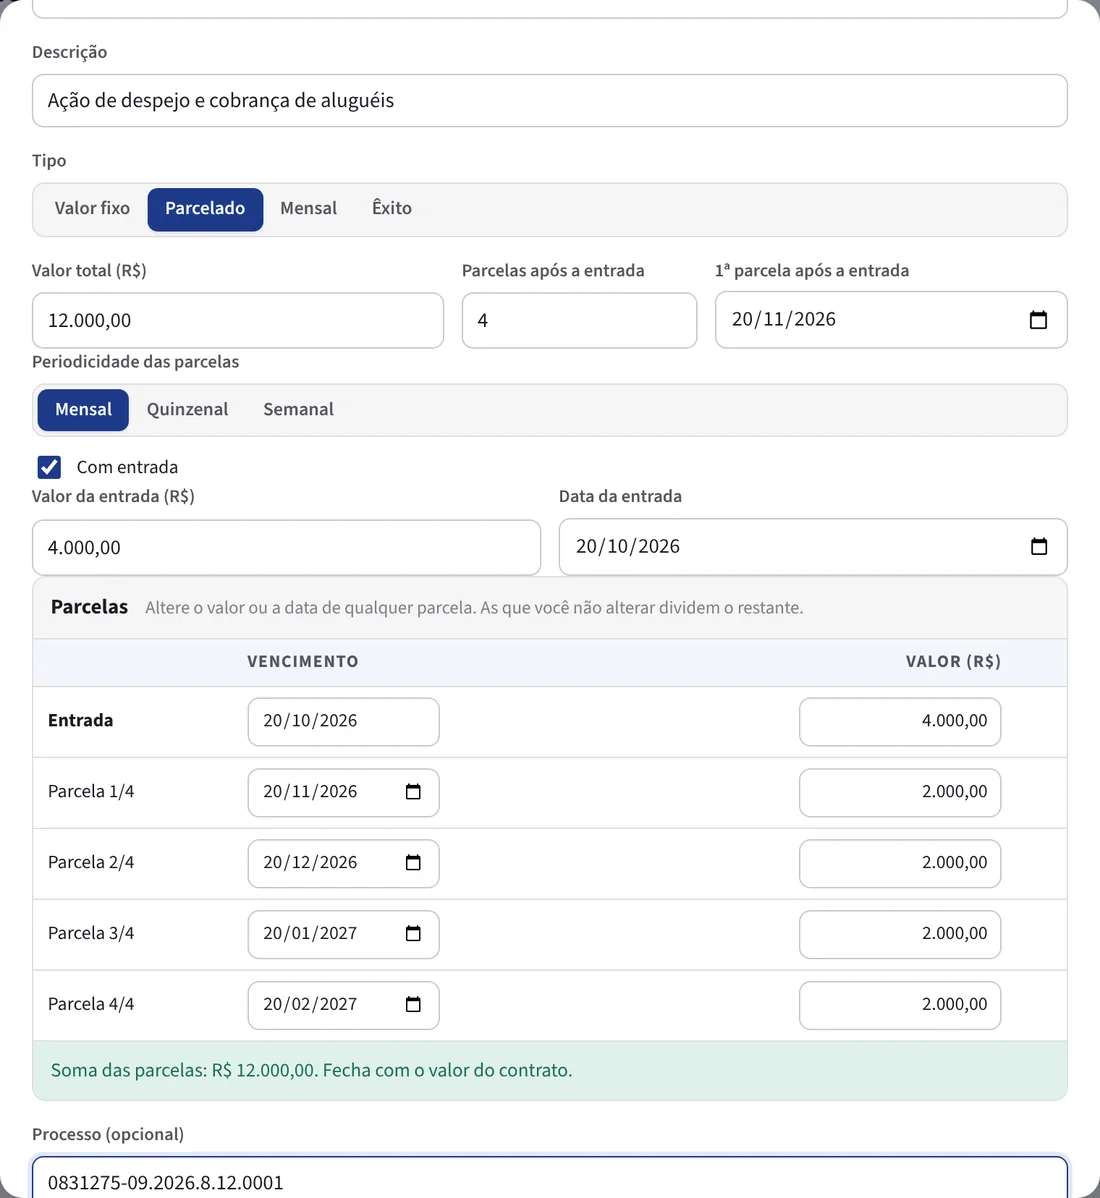The image size is (1100, 1198).
Task: Open calendar icon in Parcela 3/4 row
Action: point(413,934)
